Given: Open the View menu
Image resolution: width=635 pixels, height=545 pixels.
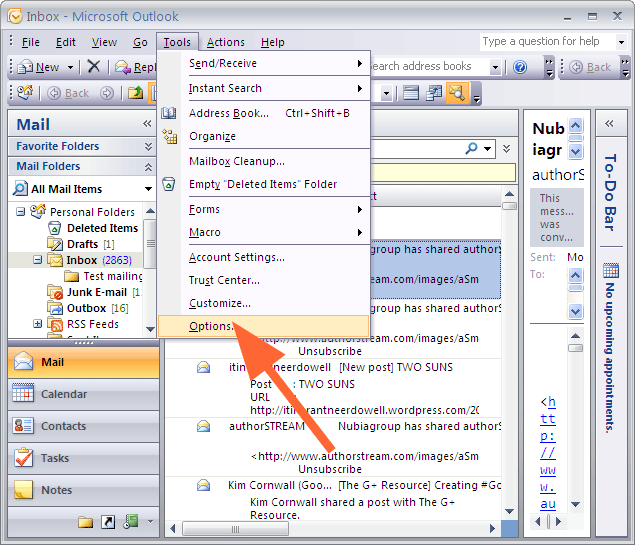Looking at the screenshot, I should [x=104, y=42].
